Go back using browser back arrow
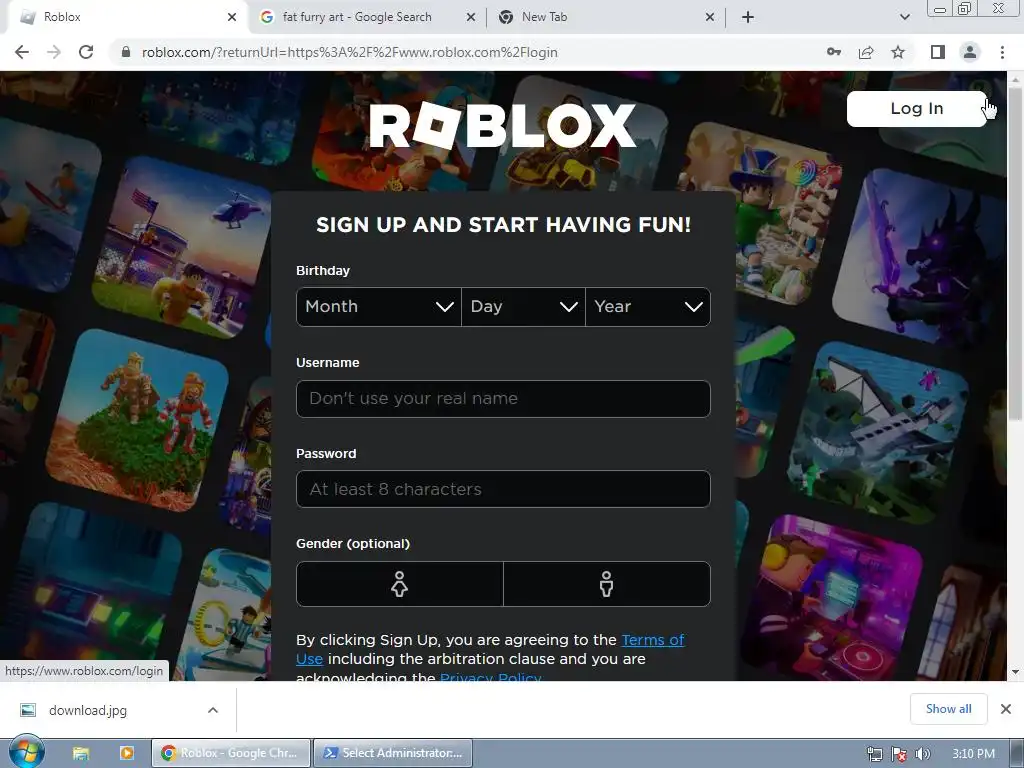This screenshot has width=1024, height=768. pyautogui.click(x=22, y=52)
